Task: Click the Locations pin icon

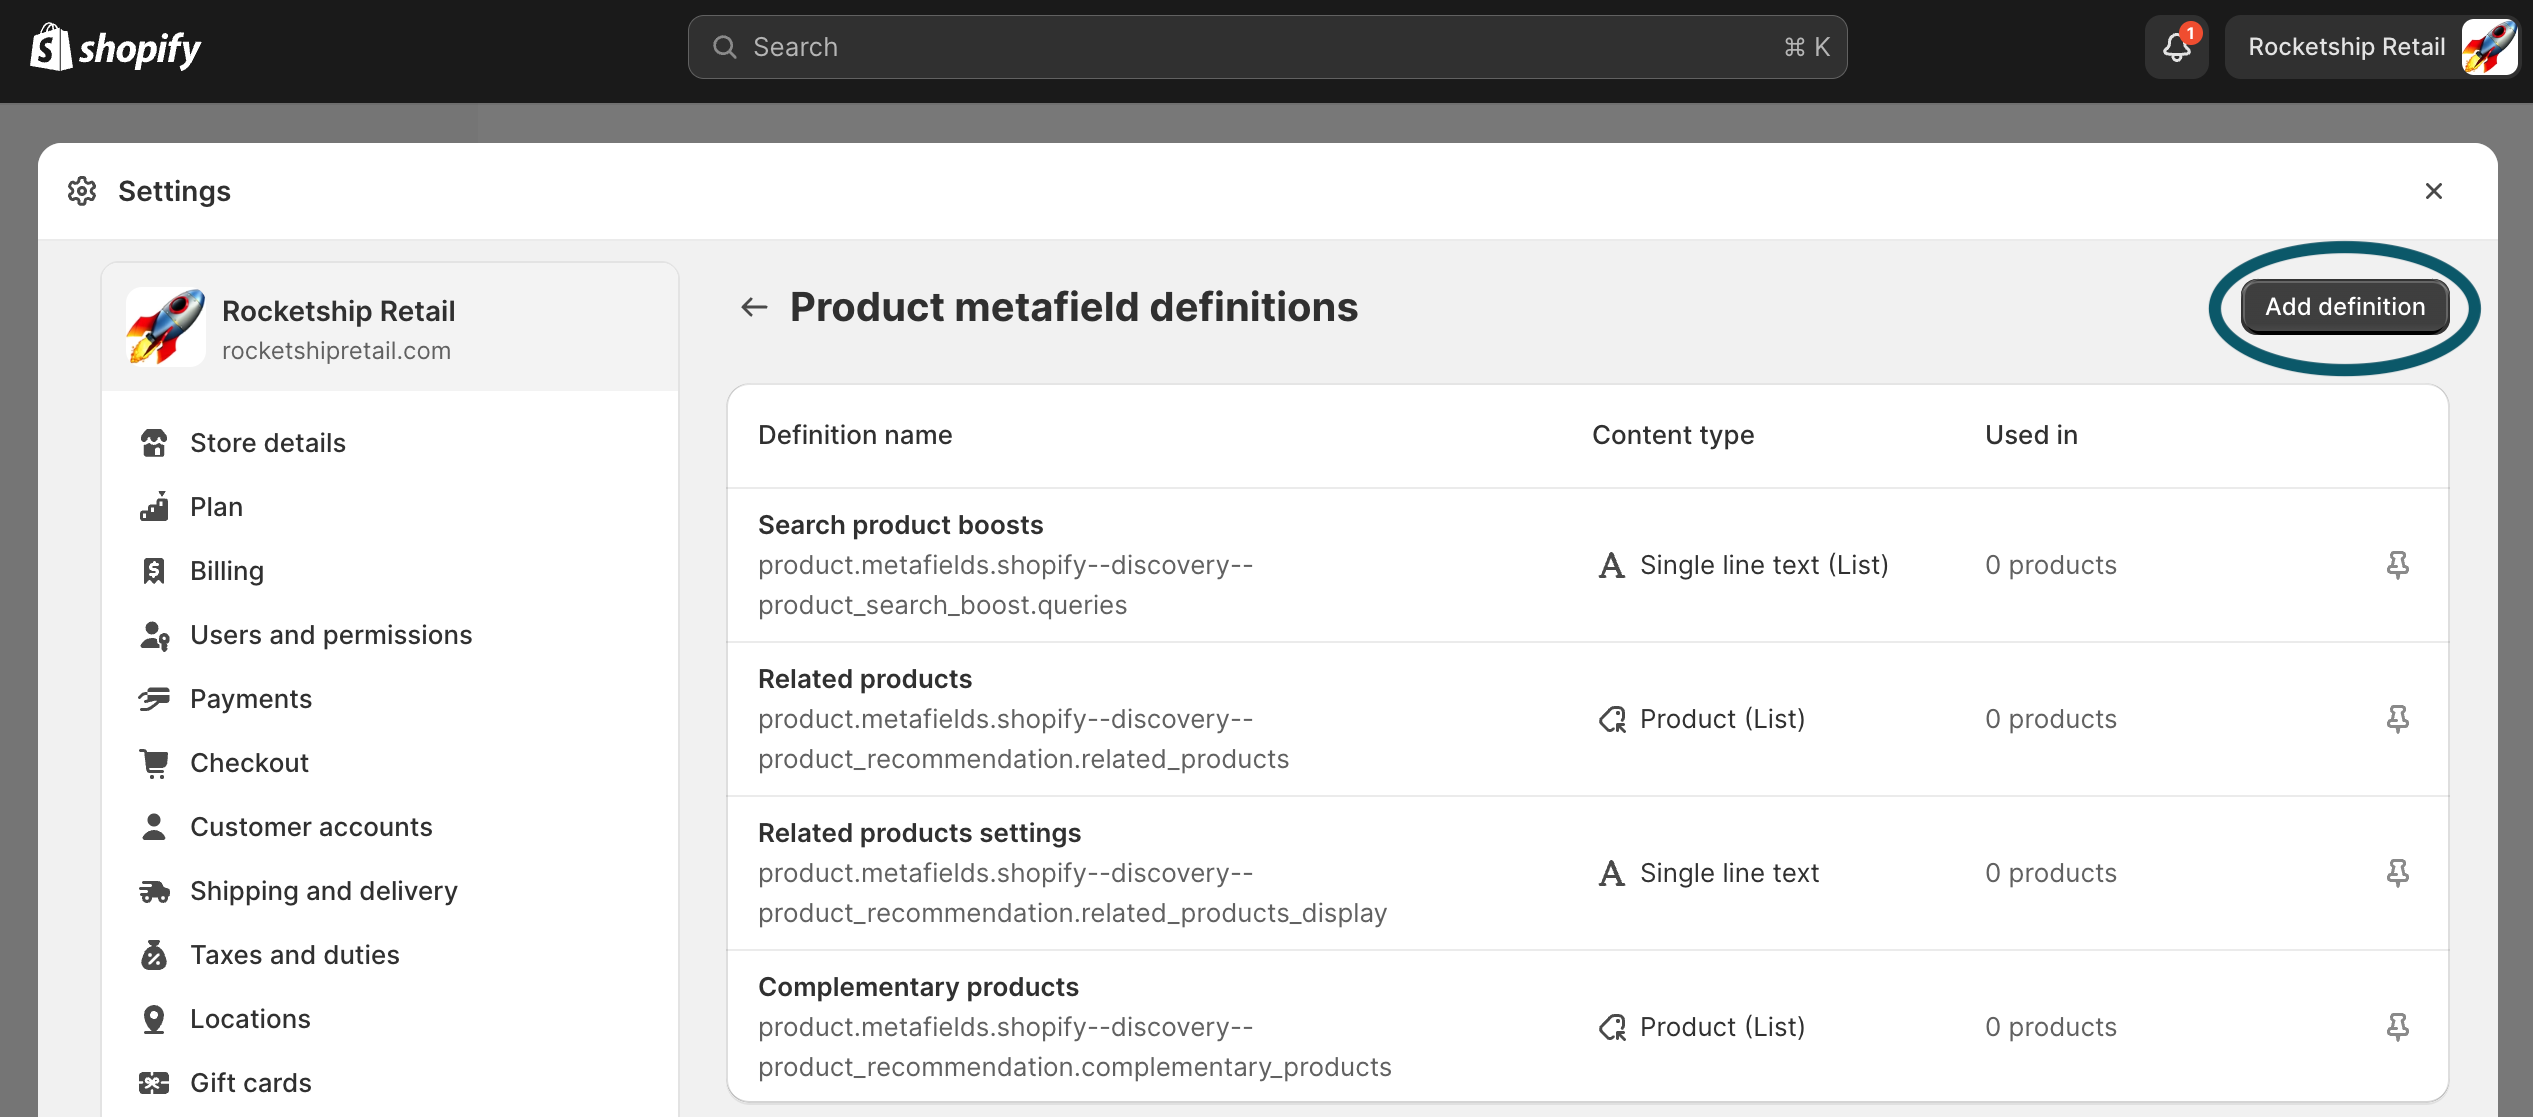Action: click(154, 1019)
